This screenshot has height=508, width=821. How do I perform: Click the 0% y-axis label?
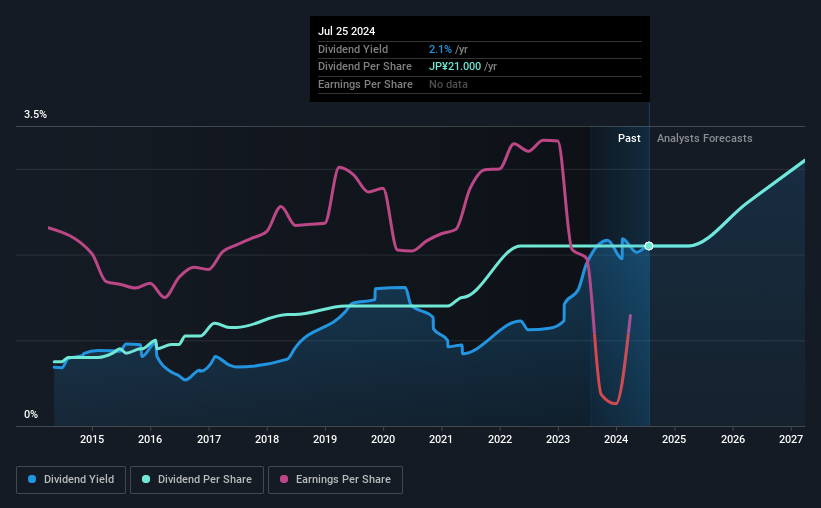coord(31,414)
